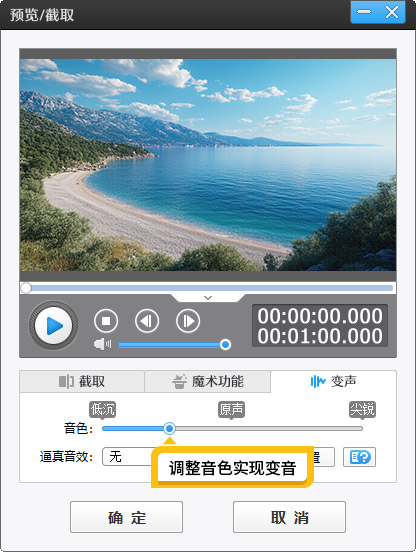Viewport: 416px width, 552px height.
Task: Open the 逼真音效 dropdown showing 无
Action: [x=127, y=457]
